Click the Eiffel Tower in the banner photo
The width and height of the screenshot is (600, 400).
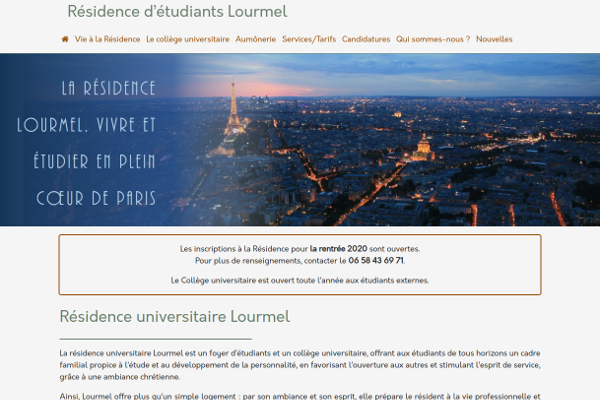(234, 110)
